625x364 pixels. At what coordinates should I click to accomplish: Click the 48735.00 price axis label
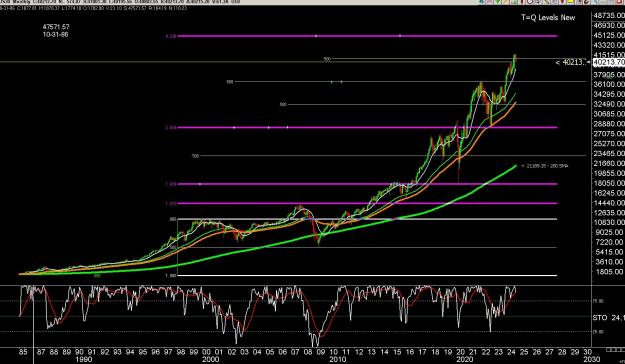(x=609, y=16)
